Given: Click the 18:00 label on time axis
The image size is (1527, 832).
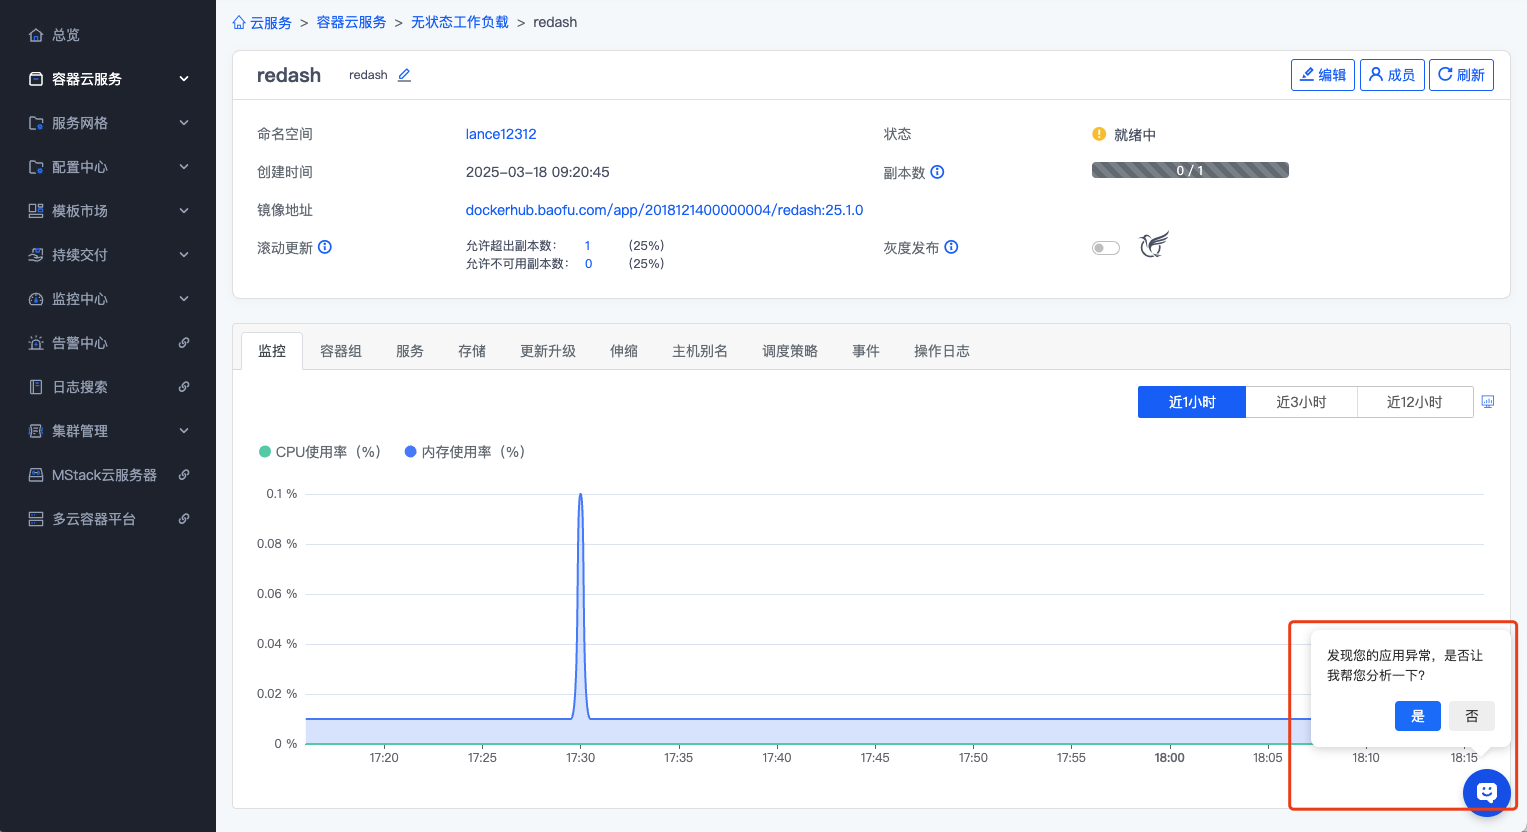Looking at the screenshot, I should click(1169, 758).
